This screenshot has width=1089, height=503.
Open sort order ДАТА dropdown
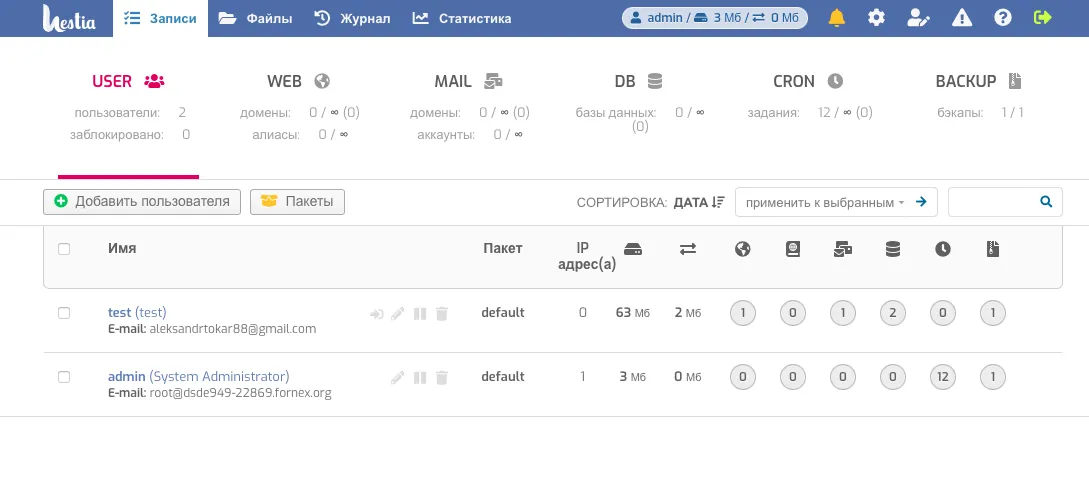pyautogui.click(x=698, y=202)
